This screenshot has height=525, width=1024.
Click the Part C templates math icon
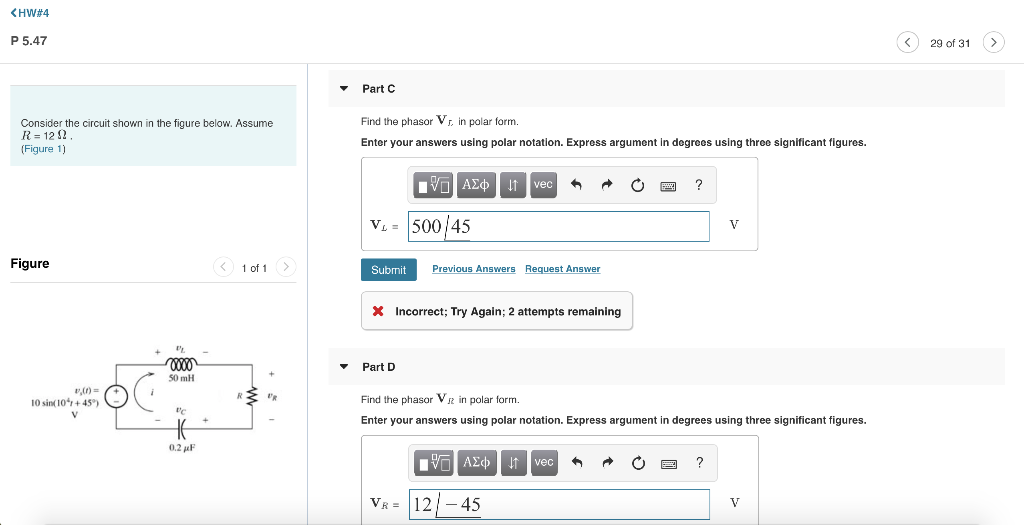[x=434, y=185]
